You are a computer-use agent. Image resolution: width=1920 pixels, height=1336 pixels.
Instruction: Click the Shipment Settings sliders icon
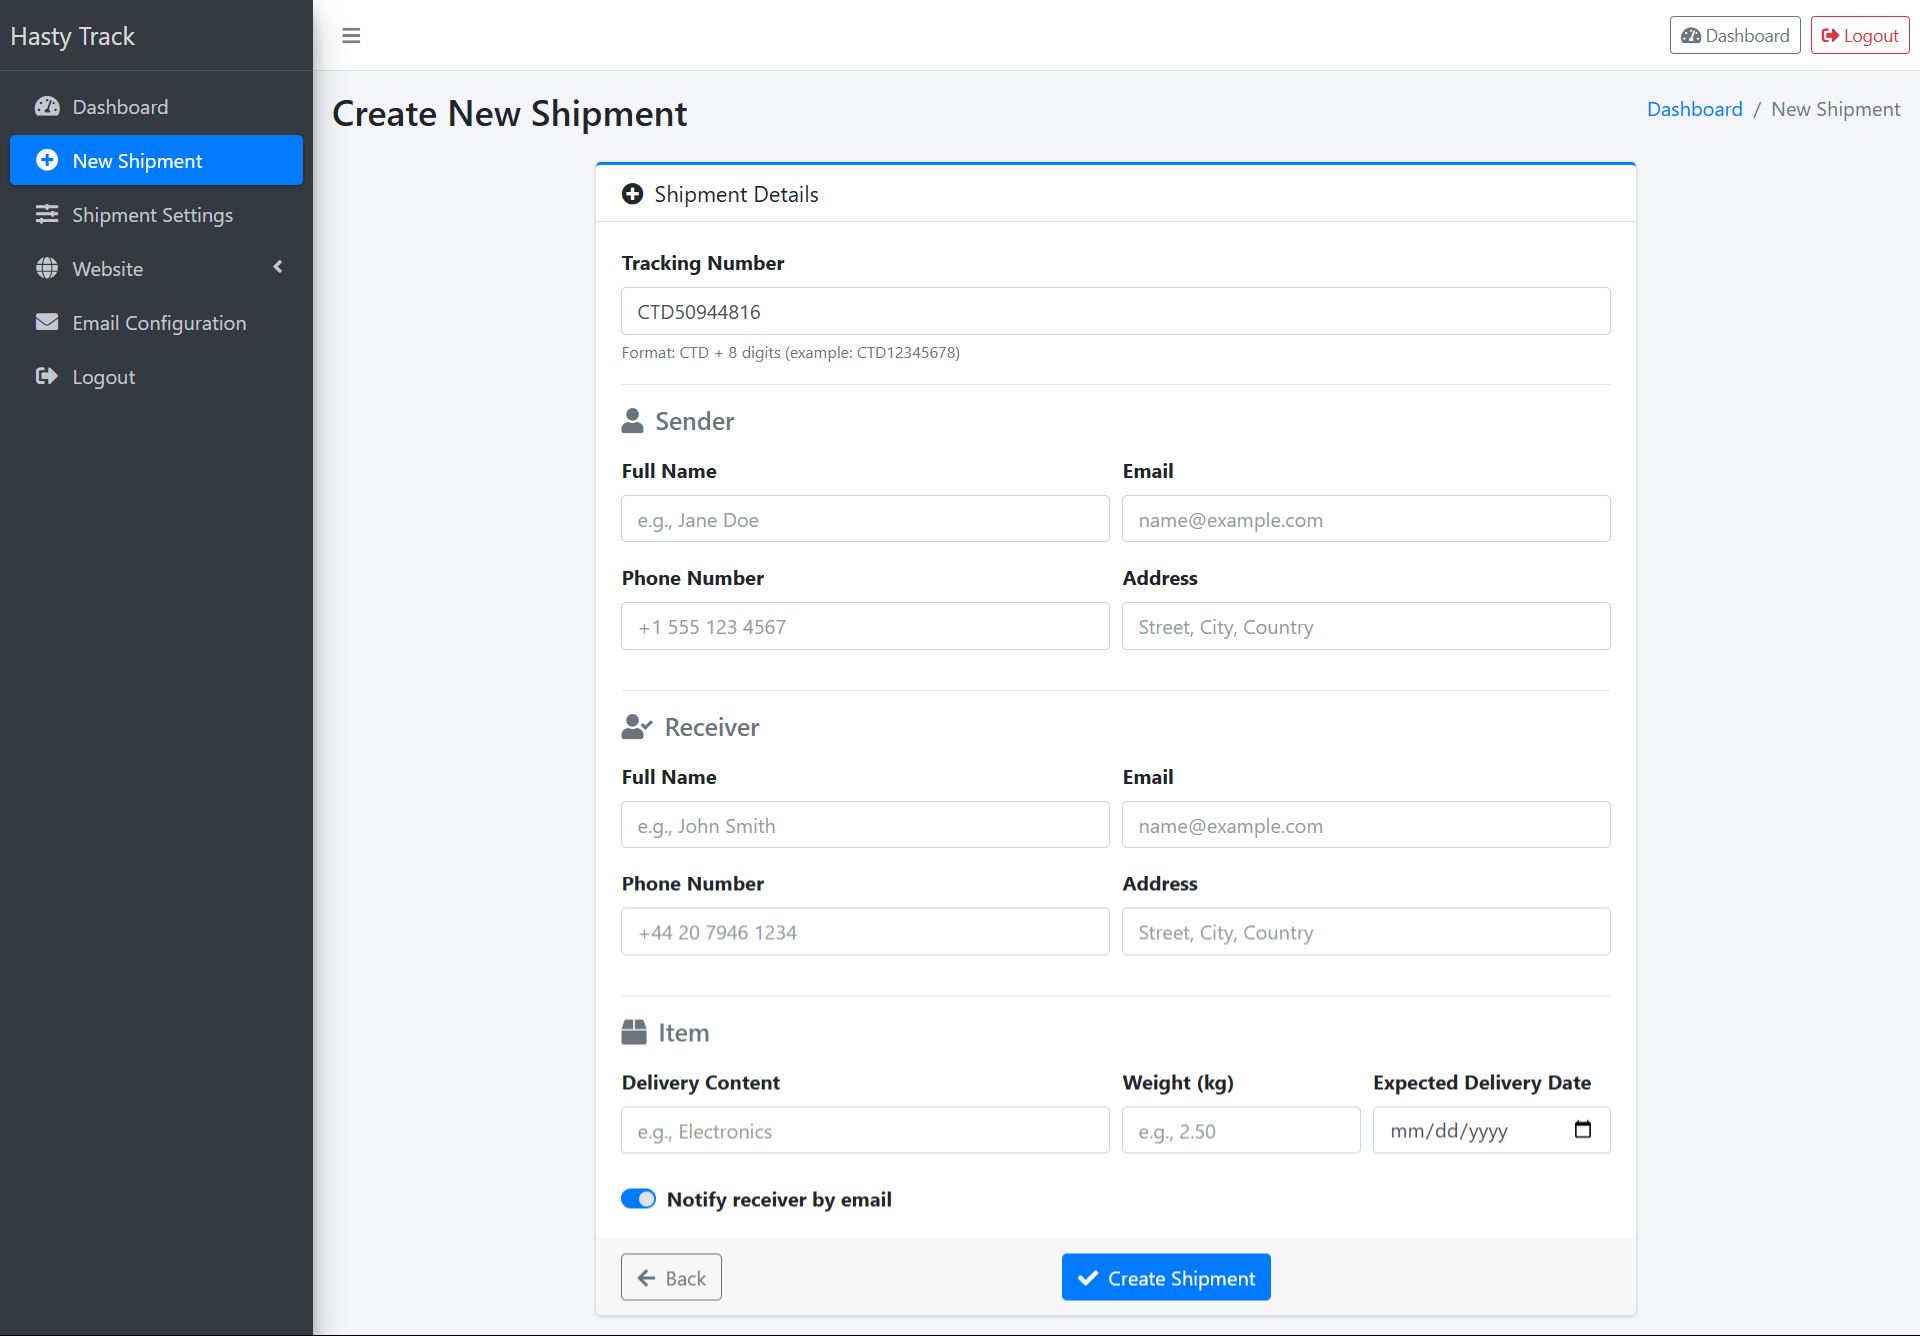pos(47,214)
